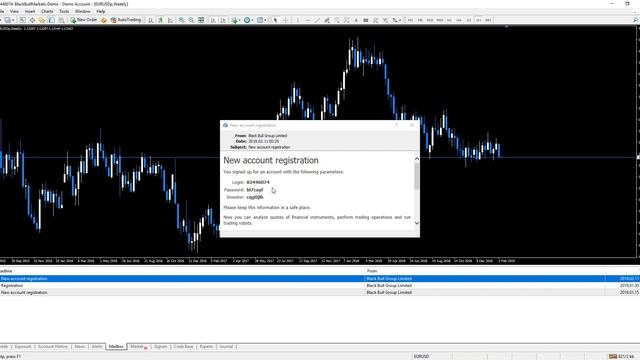Select the Registration mail row
Screen dimensions: 640x360
[x=320, y=286]
